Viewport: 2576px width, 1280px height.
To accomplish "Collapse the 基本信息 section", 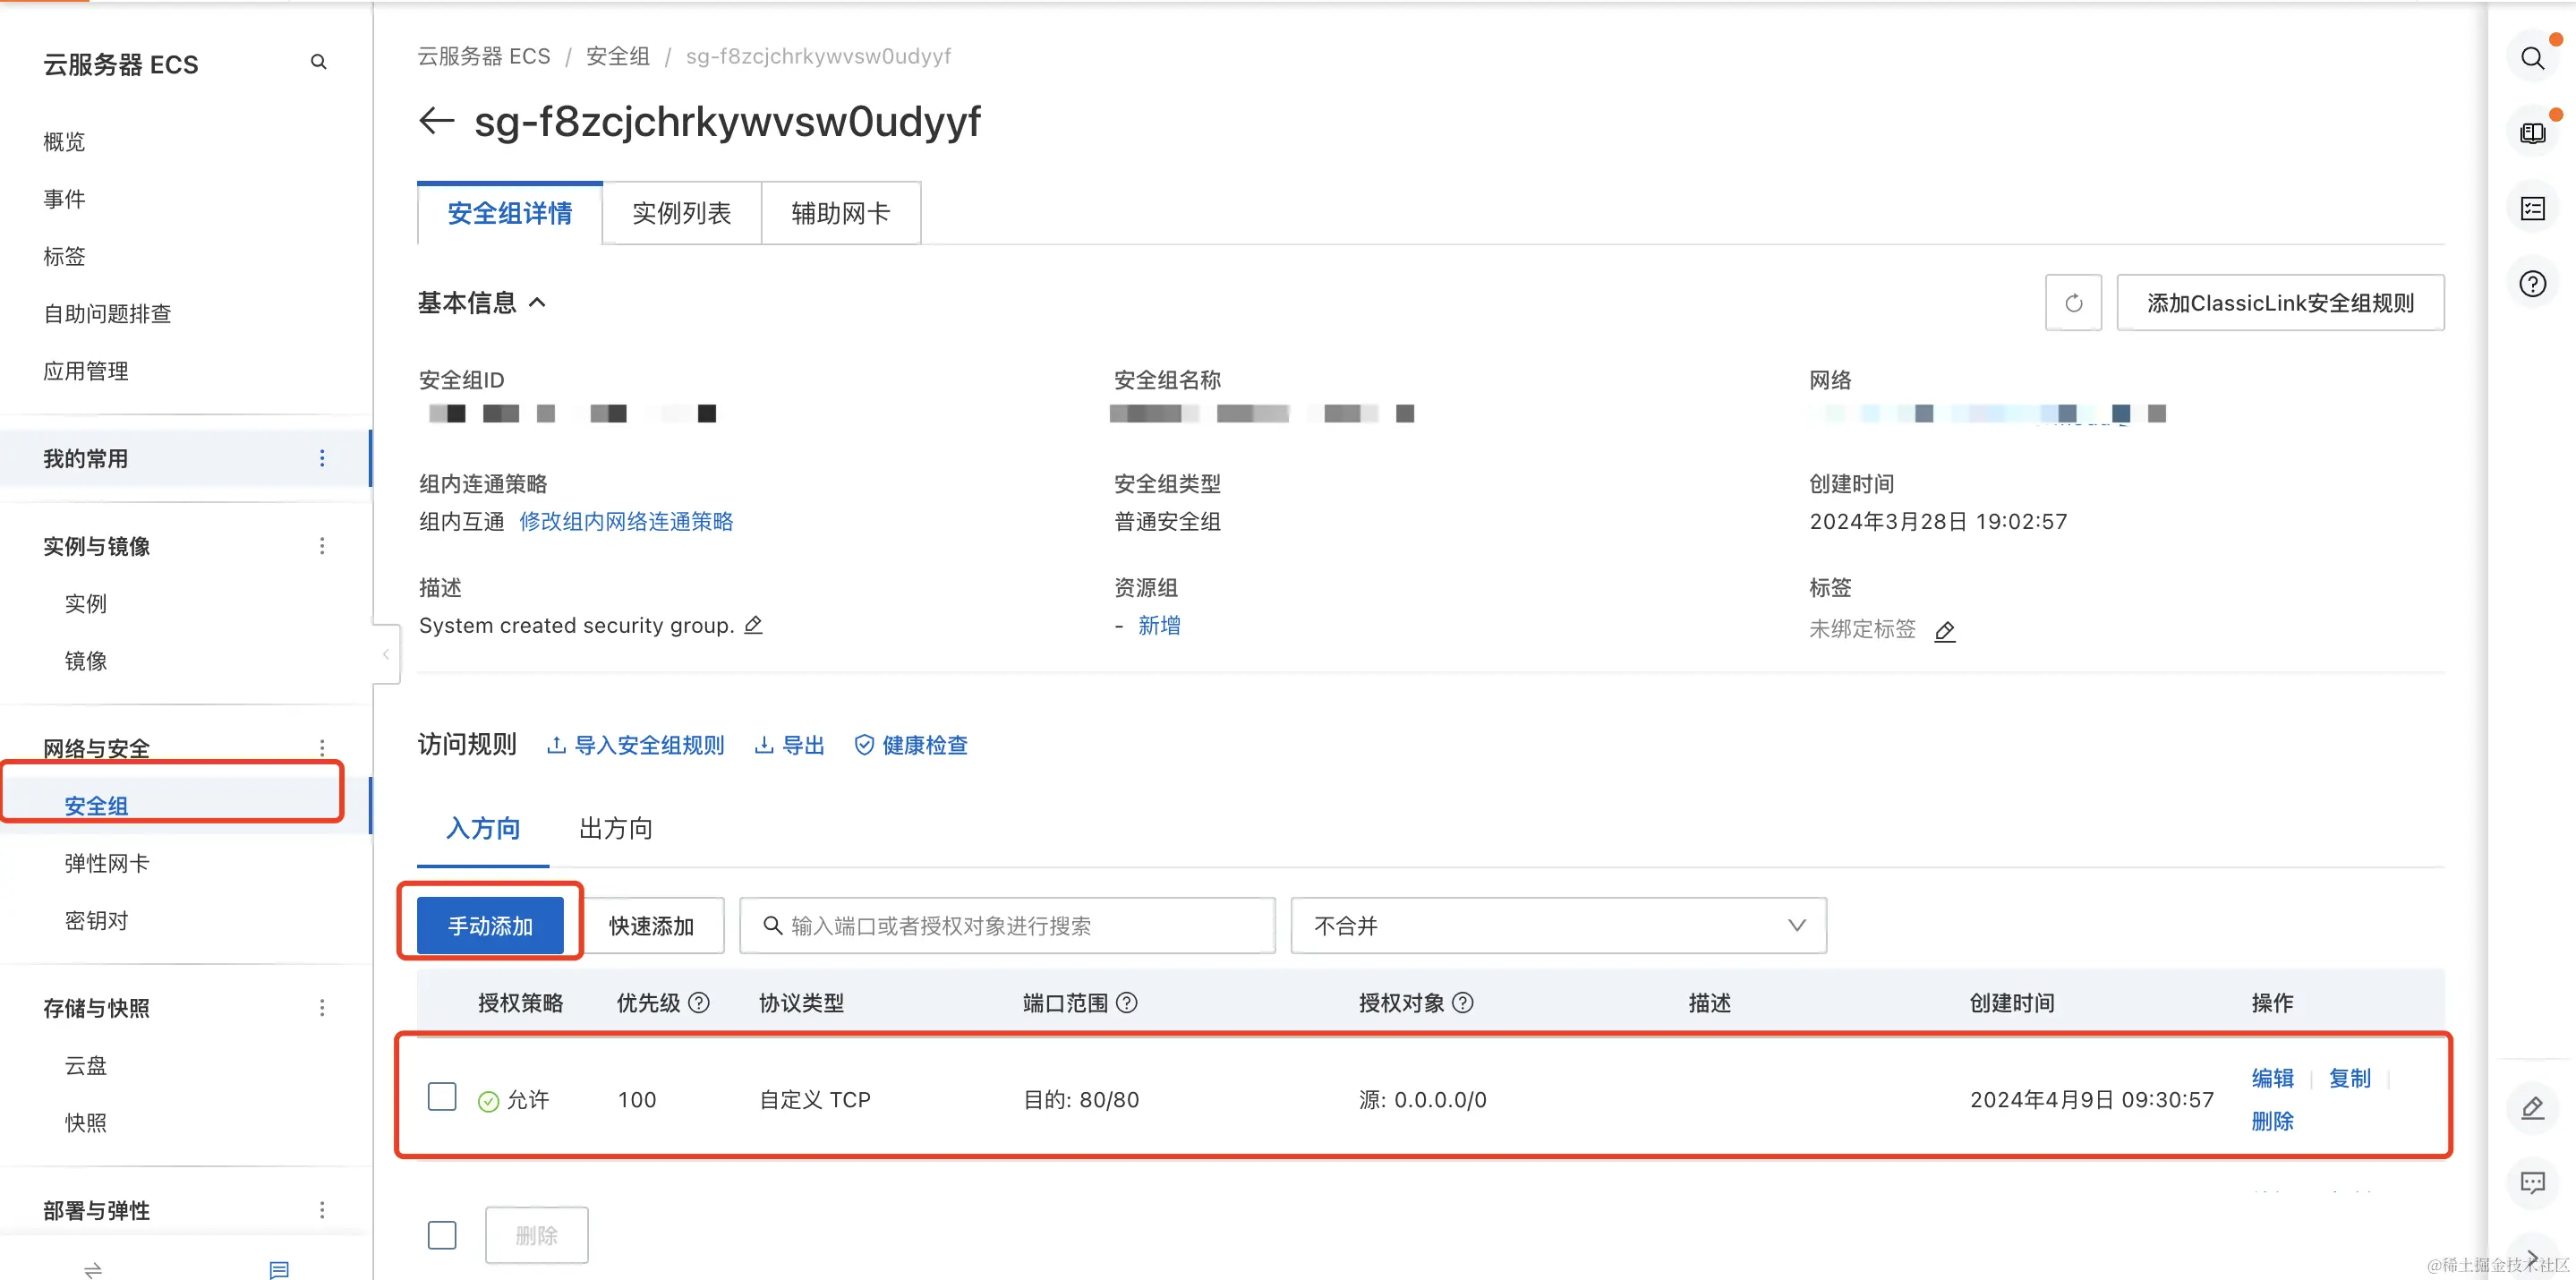I will click(537, 302).
